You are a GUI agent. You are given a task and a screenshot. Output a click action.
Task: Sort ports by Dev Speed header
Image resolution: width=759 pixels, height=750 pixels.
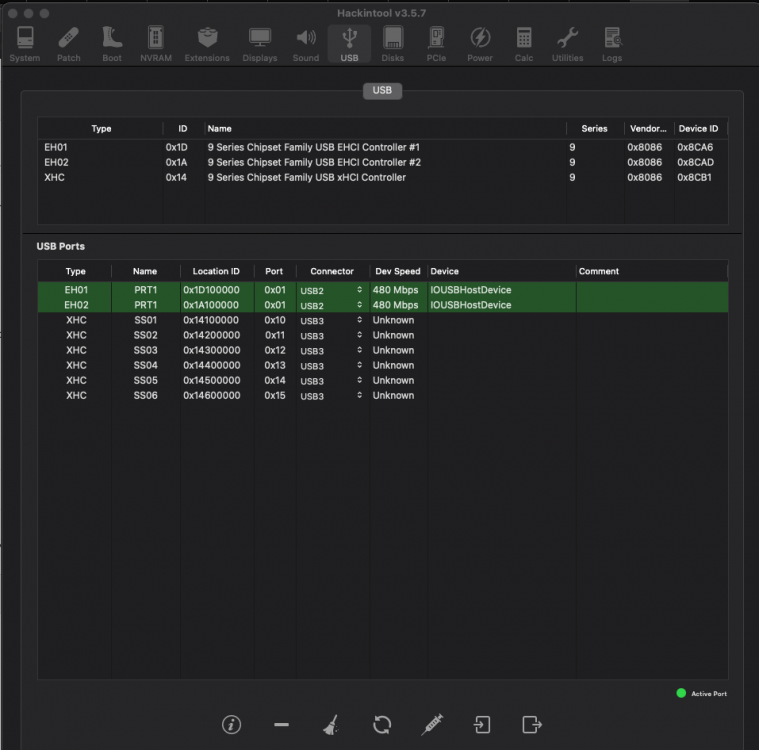(398, 271)
